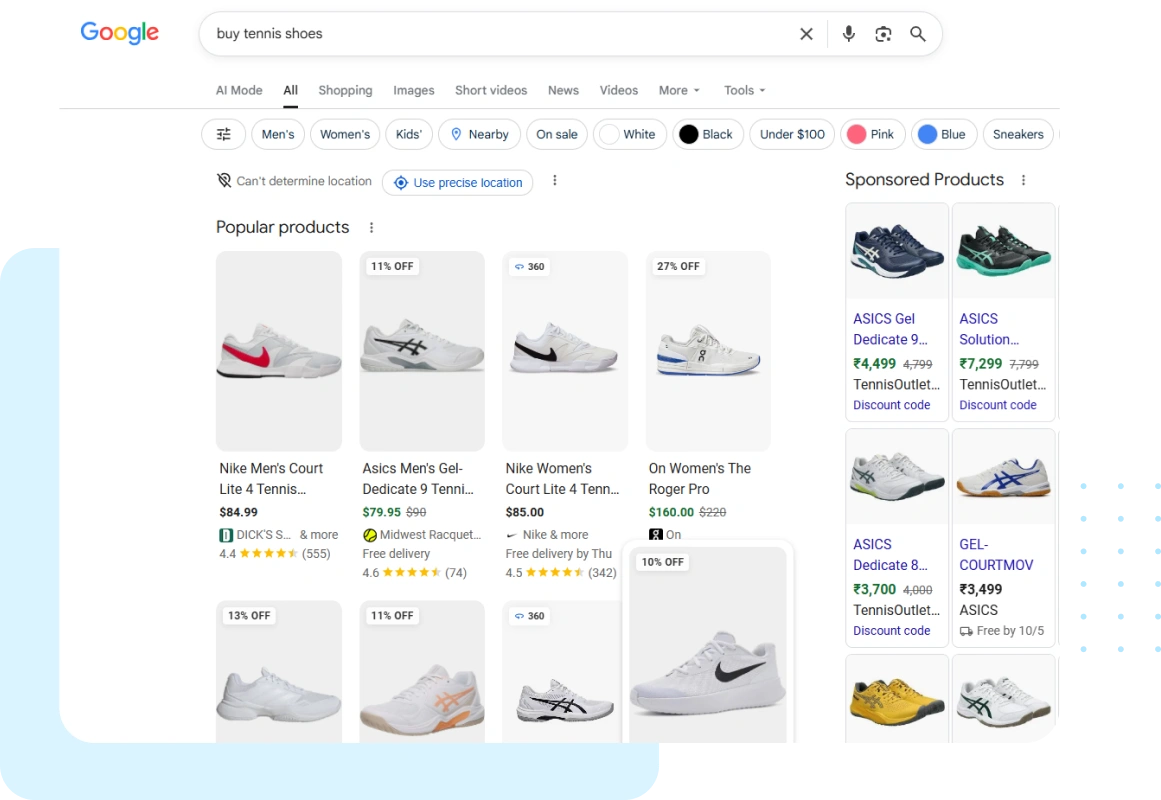The image size is (1161, 800).
Task: Toggle the Kids' filter chip
Action: (409, 134)
